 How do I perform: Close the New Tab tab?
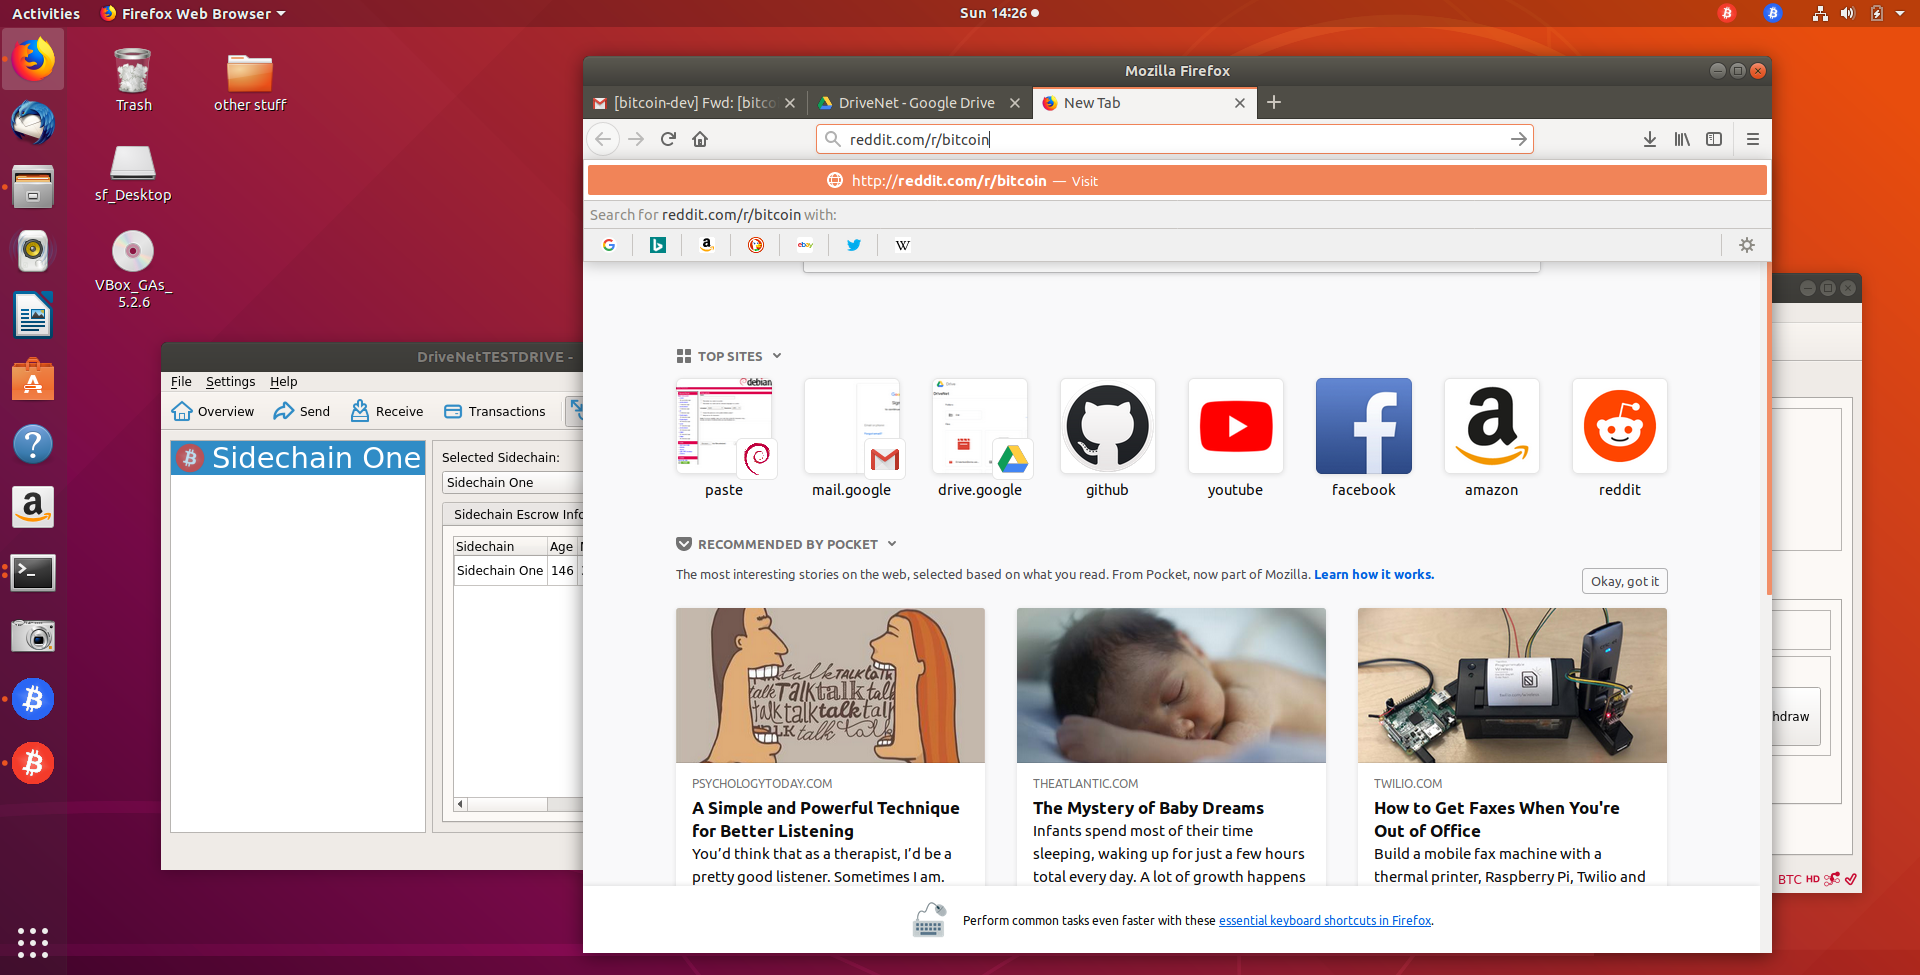coord(1240,102)
